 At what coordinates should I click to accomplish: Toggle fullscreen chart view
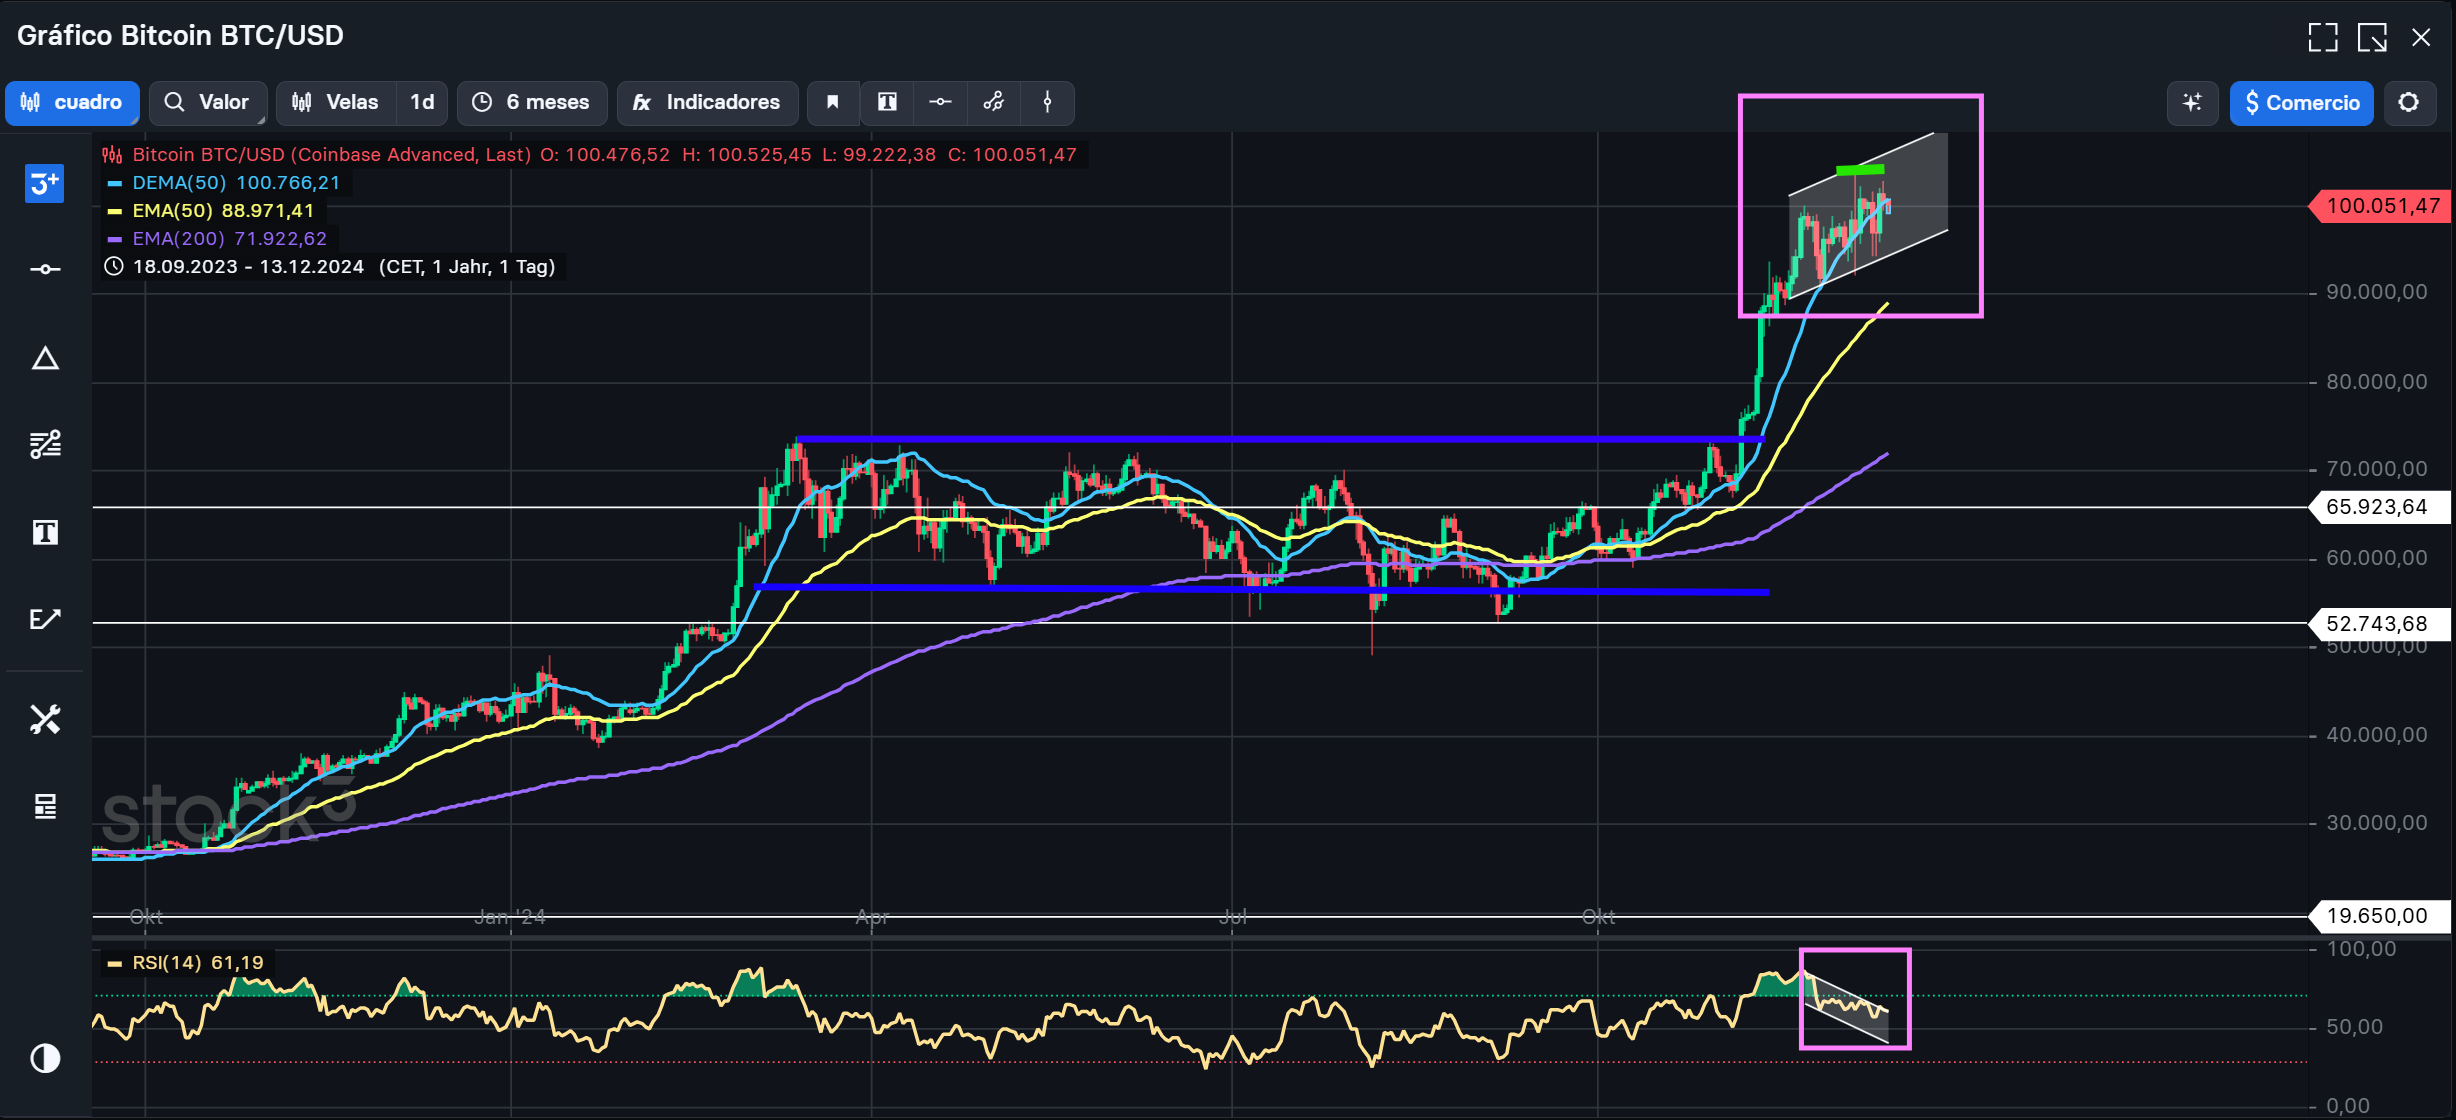click(x=2322, y=37)
